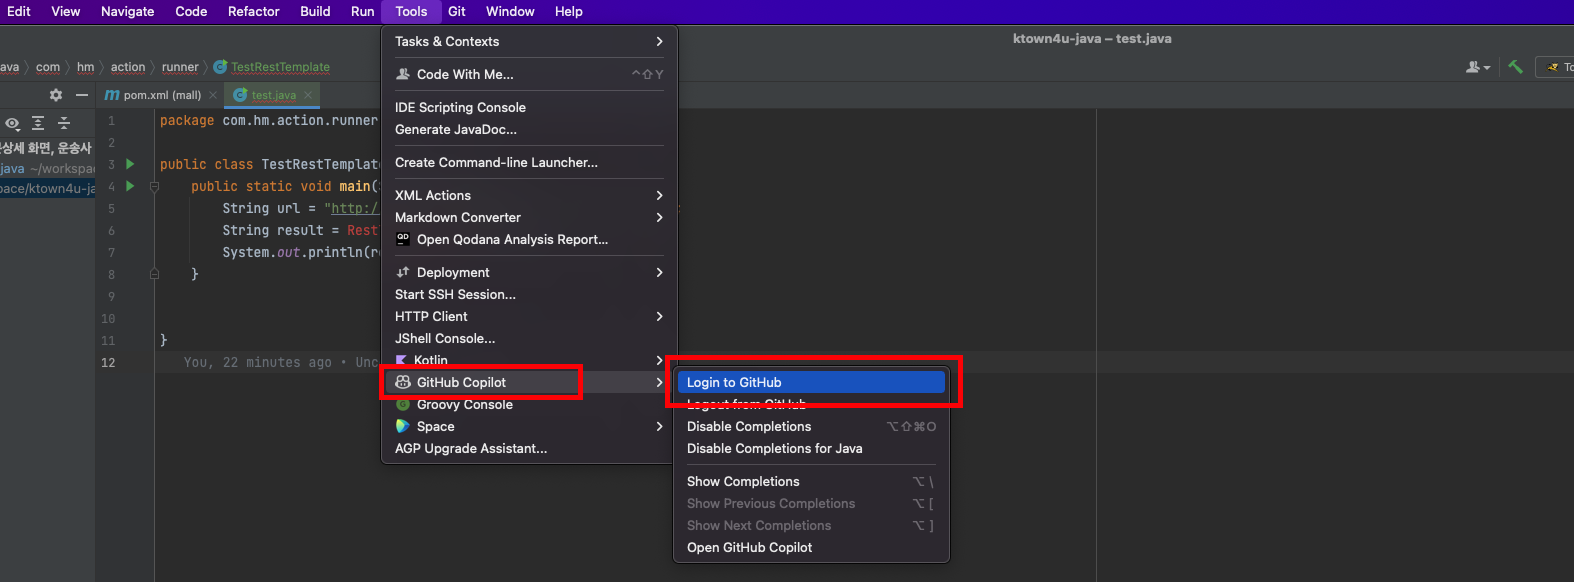This screenshot has height=582, width=1574.
Task: Open the Run menu
Action: point(363,11)
